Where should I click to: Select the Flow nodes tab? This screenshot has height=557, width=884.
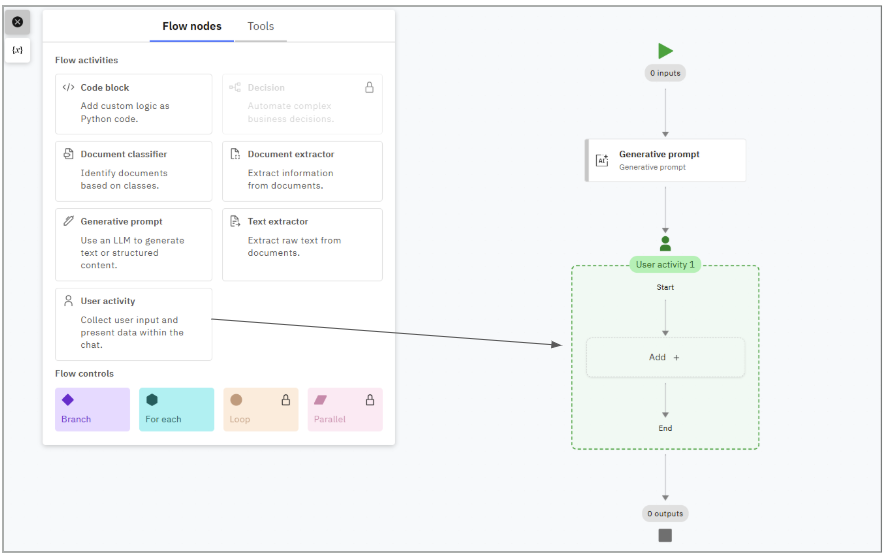point(192,26)
